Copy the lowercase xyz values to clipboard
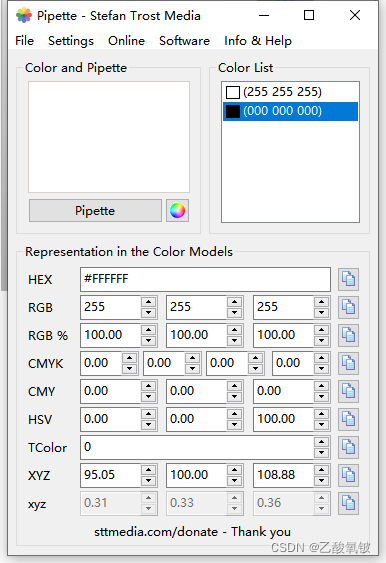 [348, 503]
